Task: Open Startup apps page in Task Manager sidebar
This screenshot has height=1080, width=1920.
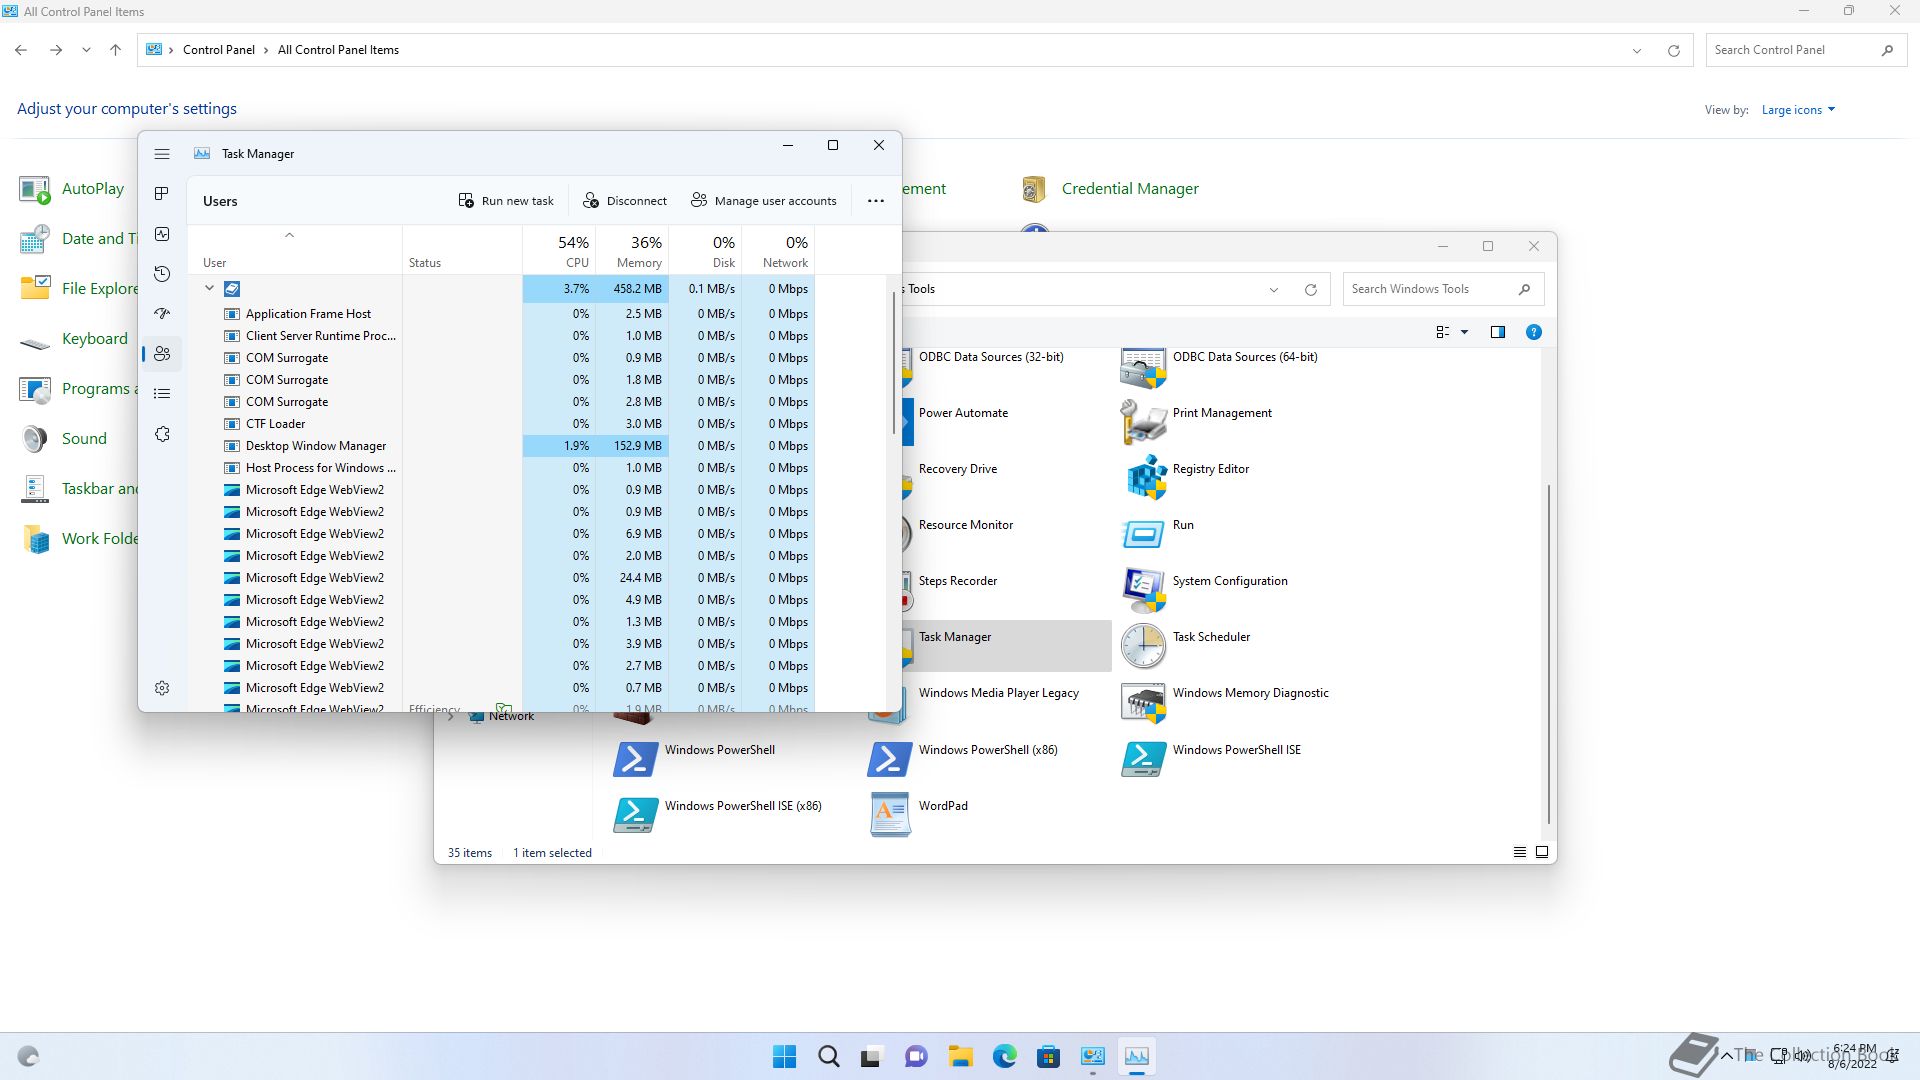Action: 162,314
